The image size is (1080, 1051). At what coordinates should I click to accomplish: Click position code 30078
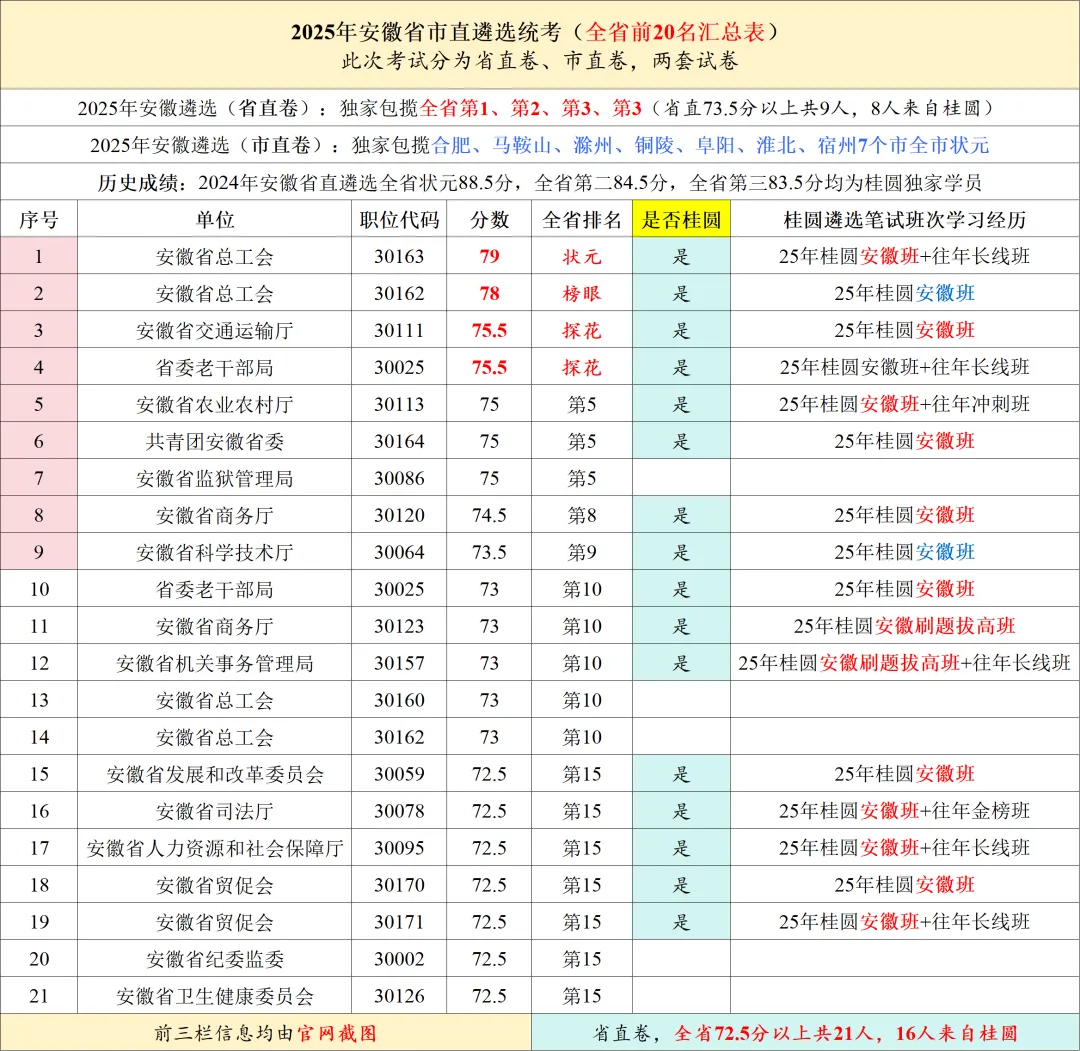point(399,811)
